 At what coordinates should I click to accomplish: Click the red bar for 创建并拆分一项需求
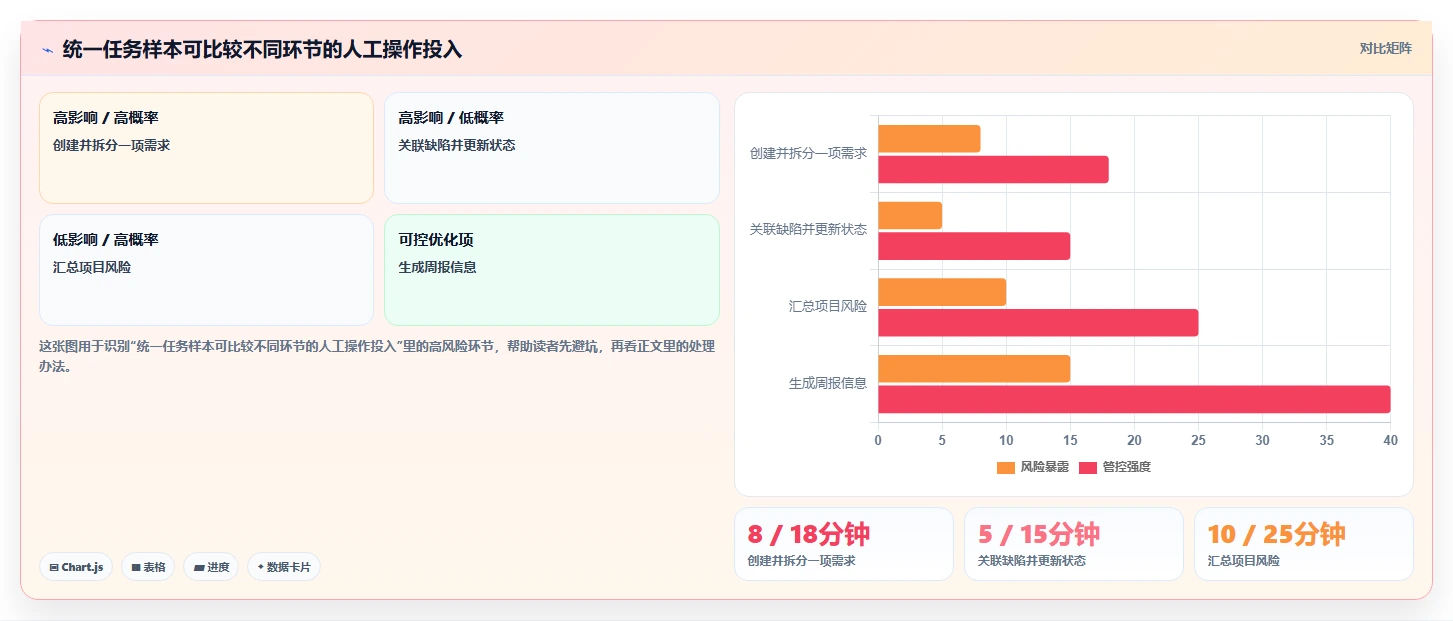993,170
